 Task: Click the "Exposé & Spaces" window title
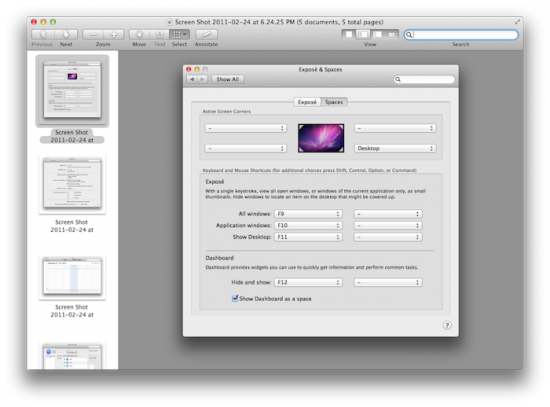[x=320, y=69]
